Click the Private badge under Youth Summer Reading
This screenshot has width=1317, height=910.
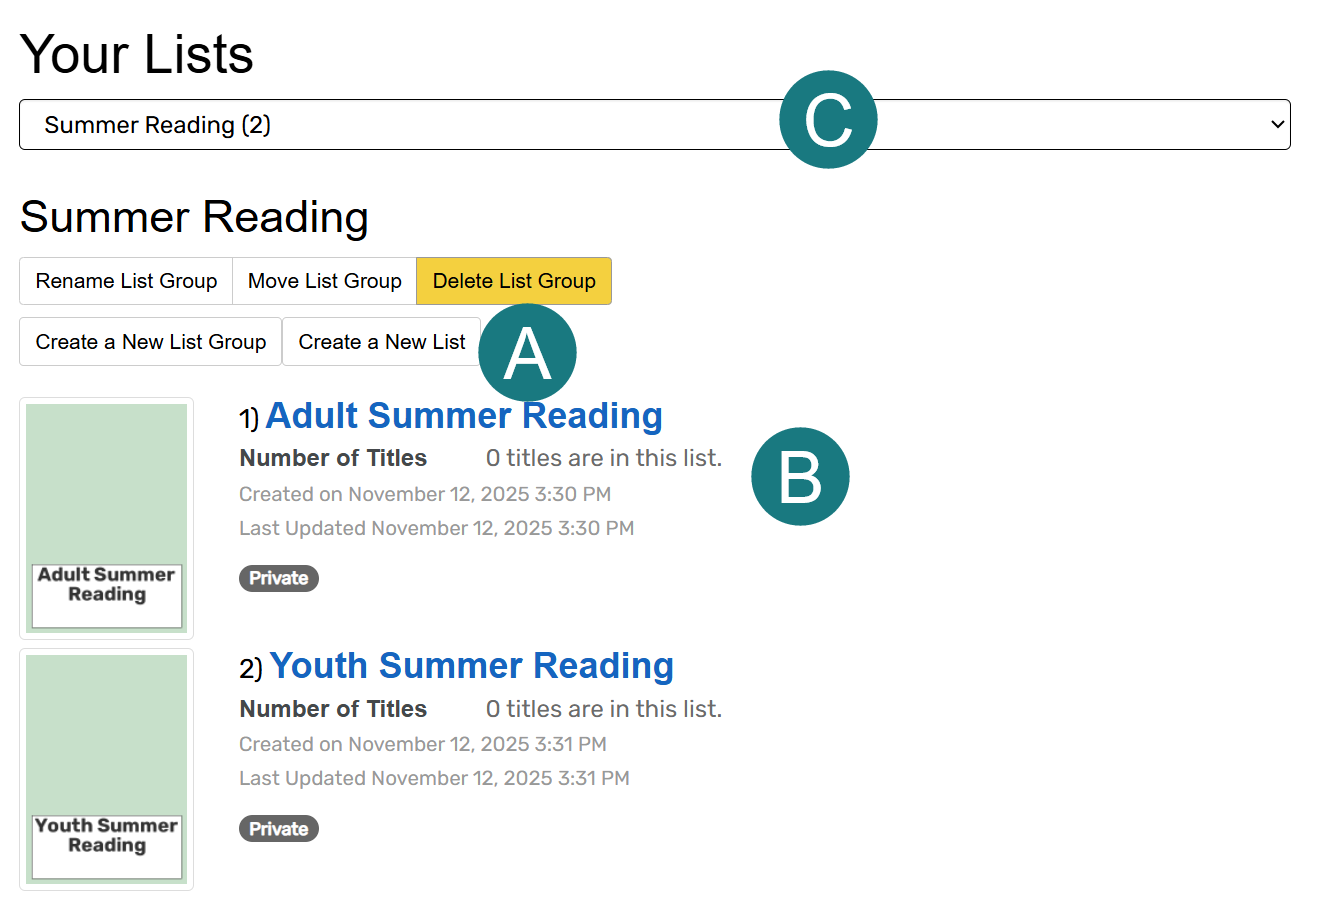tap(278, 829)
